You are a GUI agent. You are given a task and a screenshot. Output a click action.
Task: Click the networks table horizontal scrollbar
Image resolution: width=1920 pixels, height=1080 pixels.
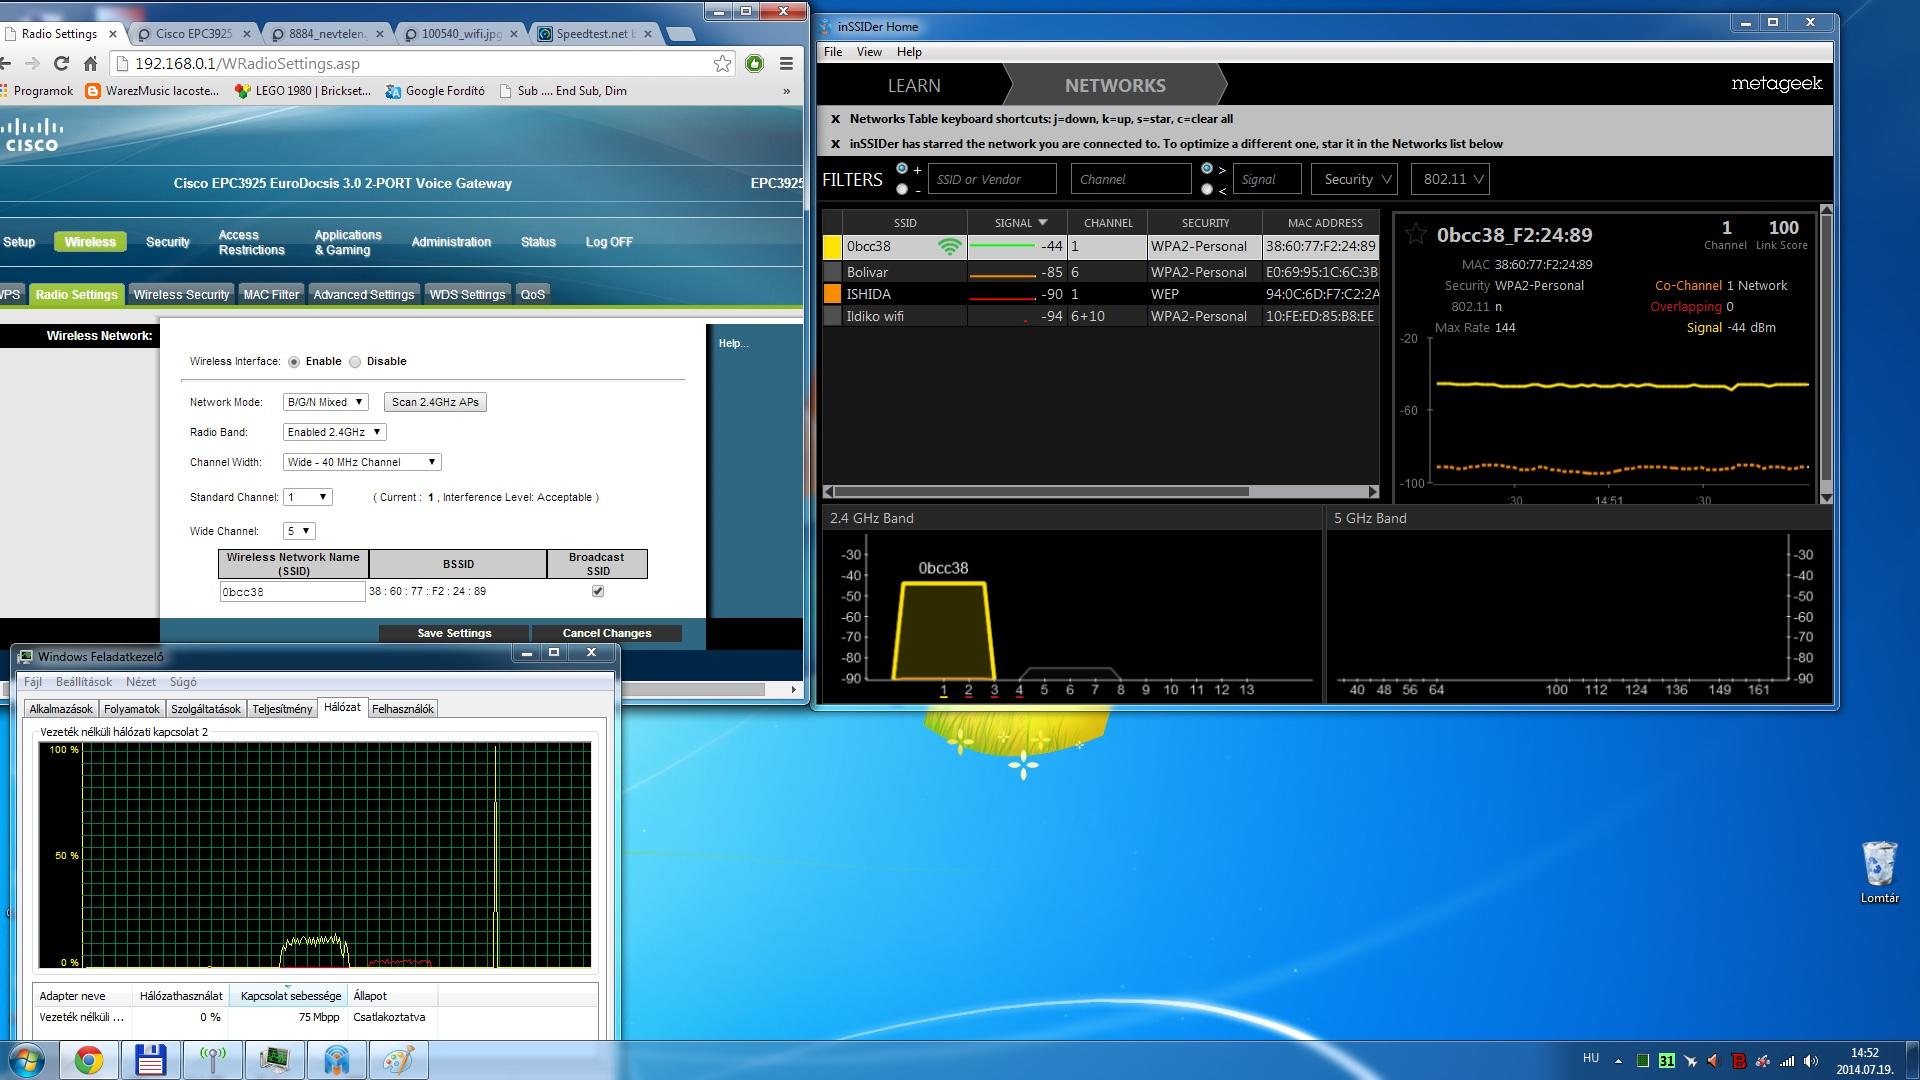click(x=1041, y=491)
